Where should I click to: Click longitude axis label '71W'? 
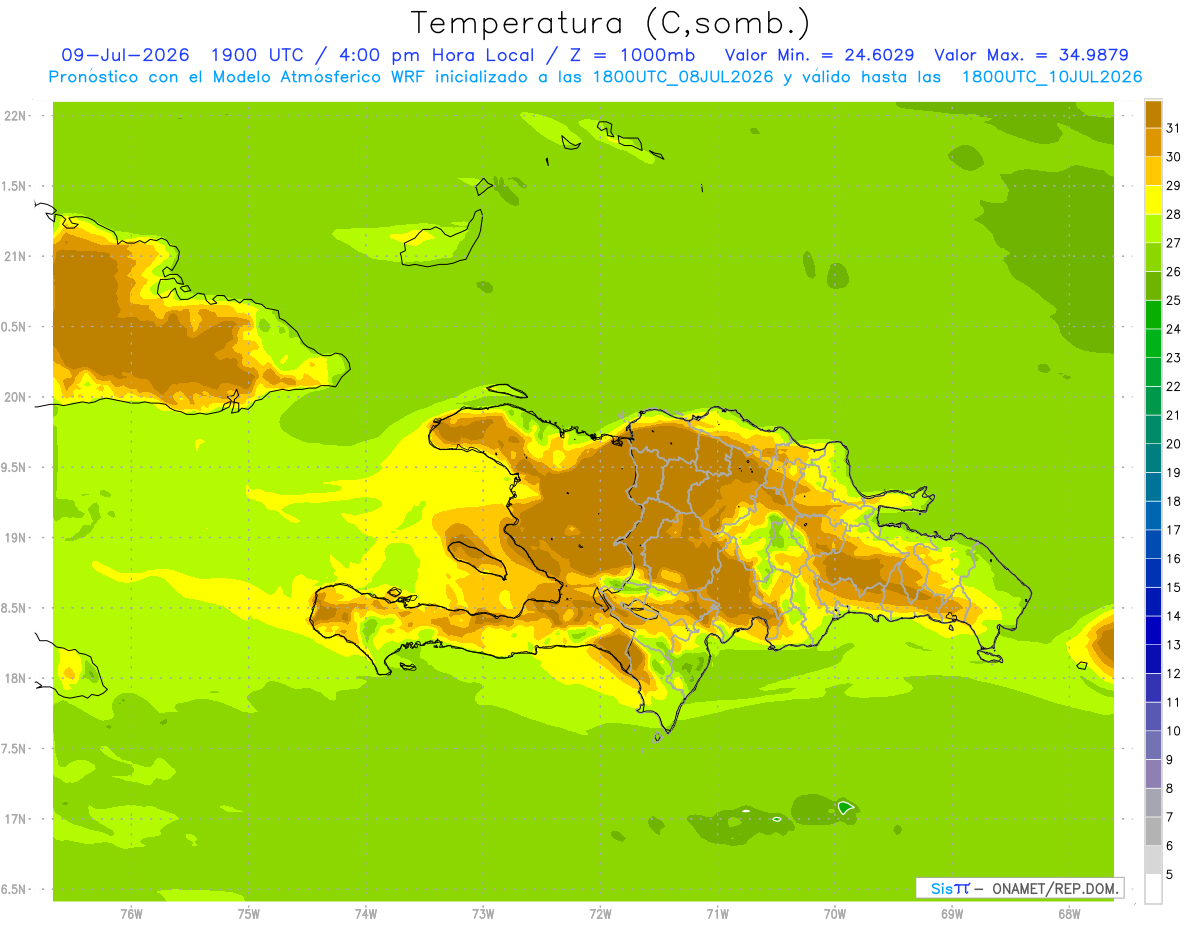(x=717, y=914)
